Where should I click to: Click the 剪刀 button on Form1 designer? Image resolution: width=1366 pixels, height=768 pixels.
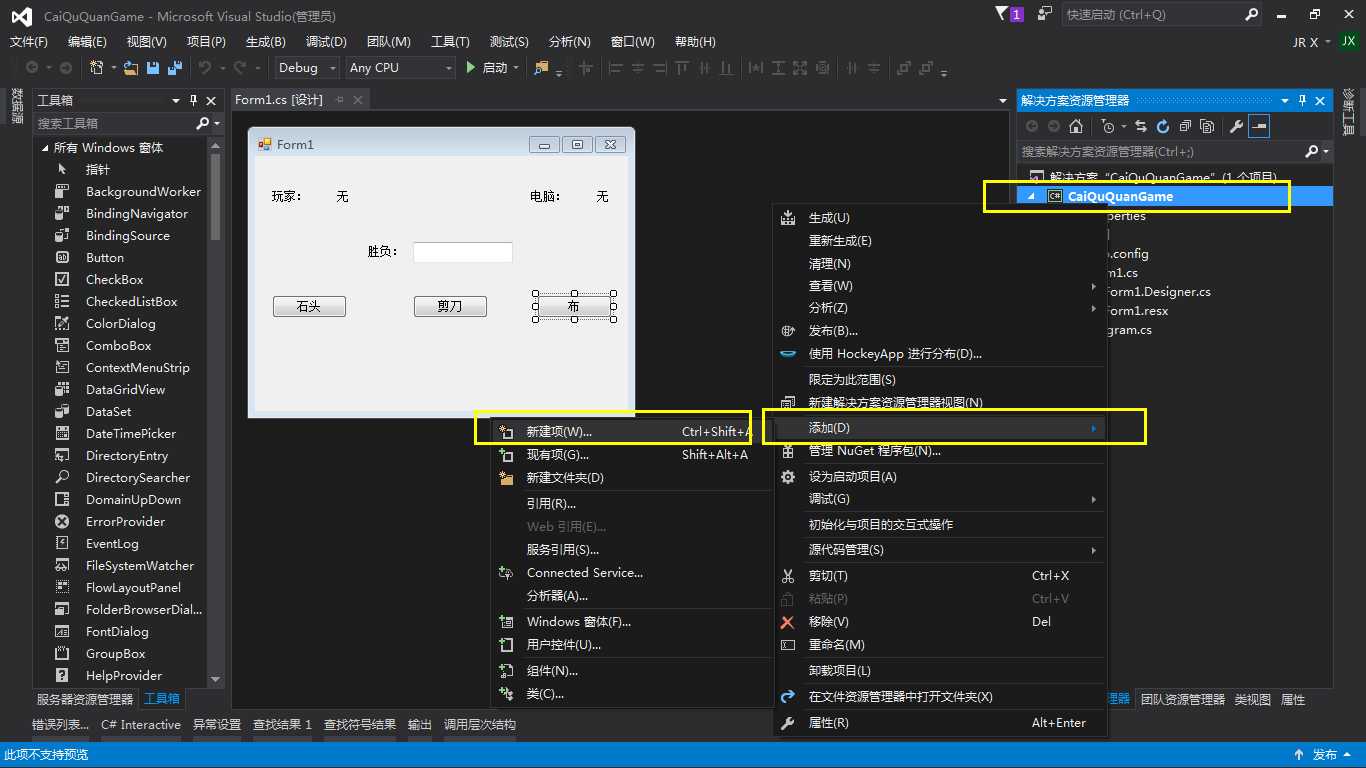(x=450, y=306)
